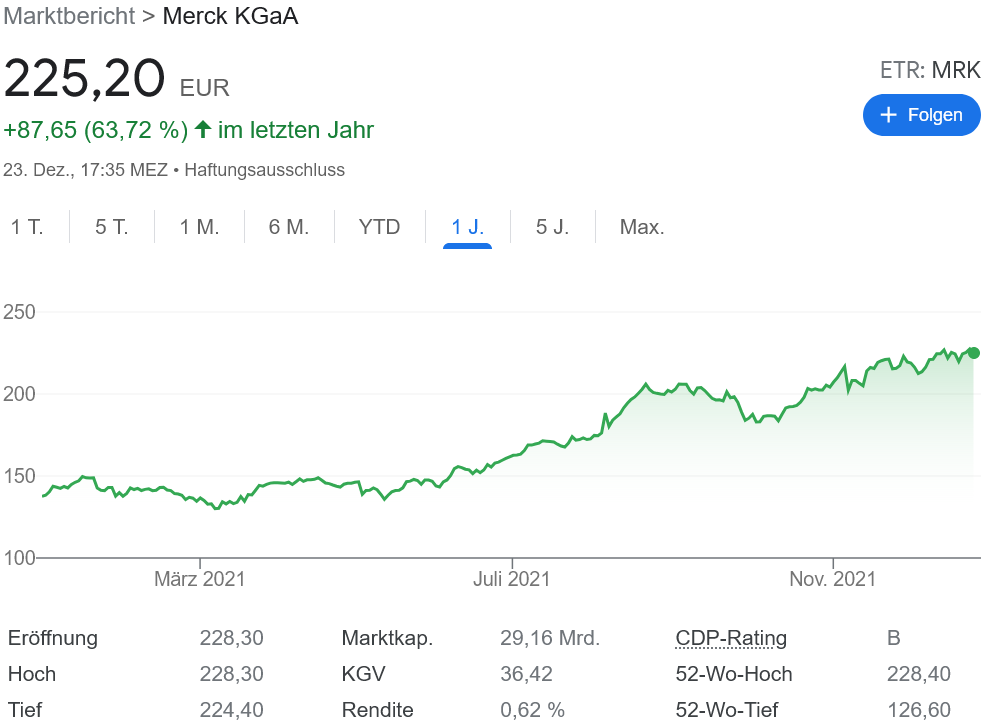The image size is (981, 727).
Task: Select the 1 T. timeframe
Action: [x=28, y=227]
